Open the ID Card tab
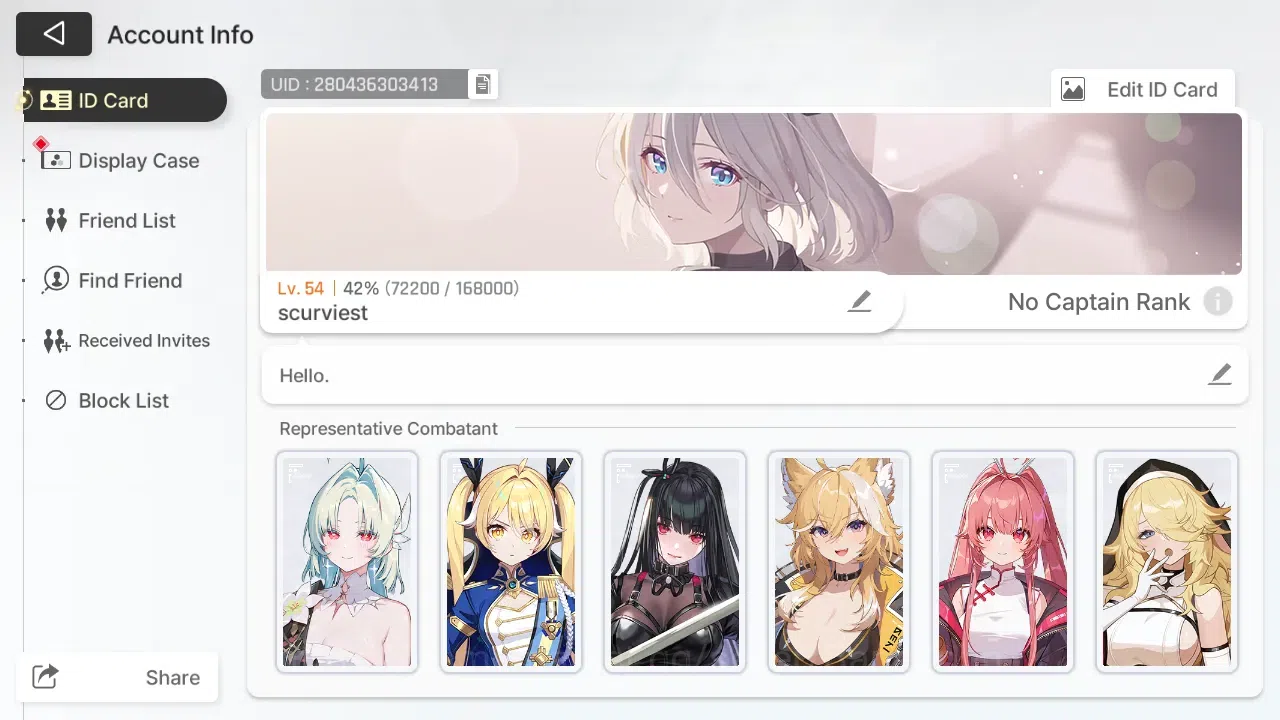Image resolution: width=1280 pixels, height=720 pixels. (125, 100)
